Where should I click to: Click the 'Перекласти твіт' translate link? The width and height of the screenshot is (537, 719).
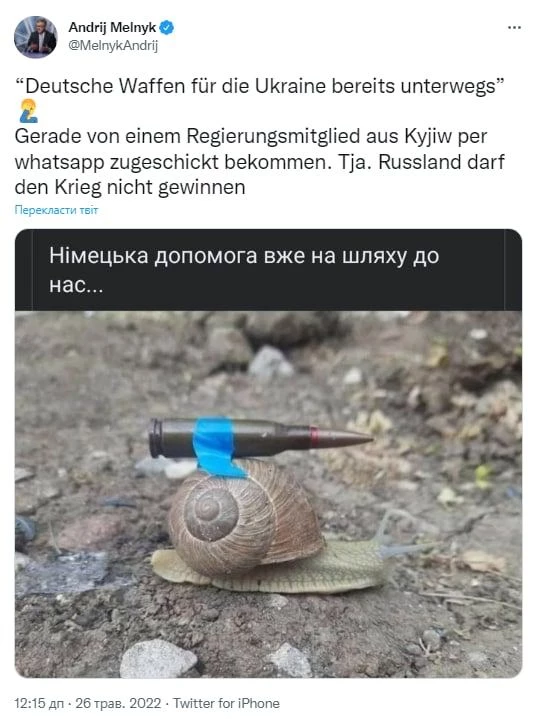point(56,210)
